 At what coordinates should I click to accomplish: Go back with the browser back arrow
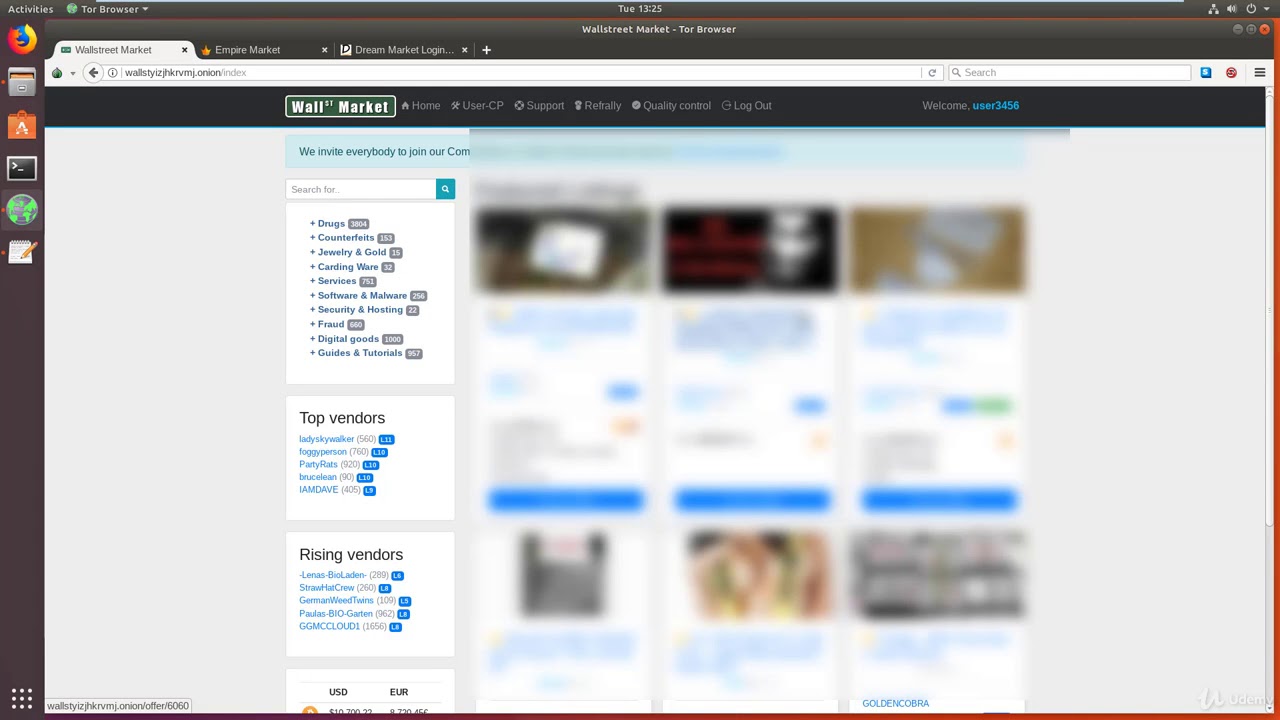pyautogui.click(x=93, y=72)
